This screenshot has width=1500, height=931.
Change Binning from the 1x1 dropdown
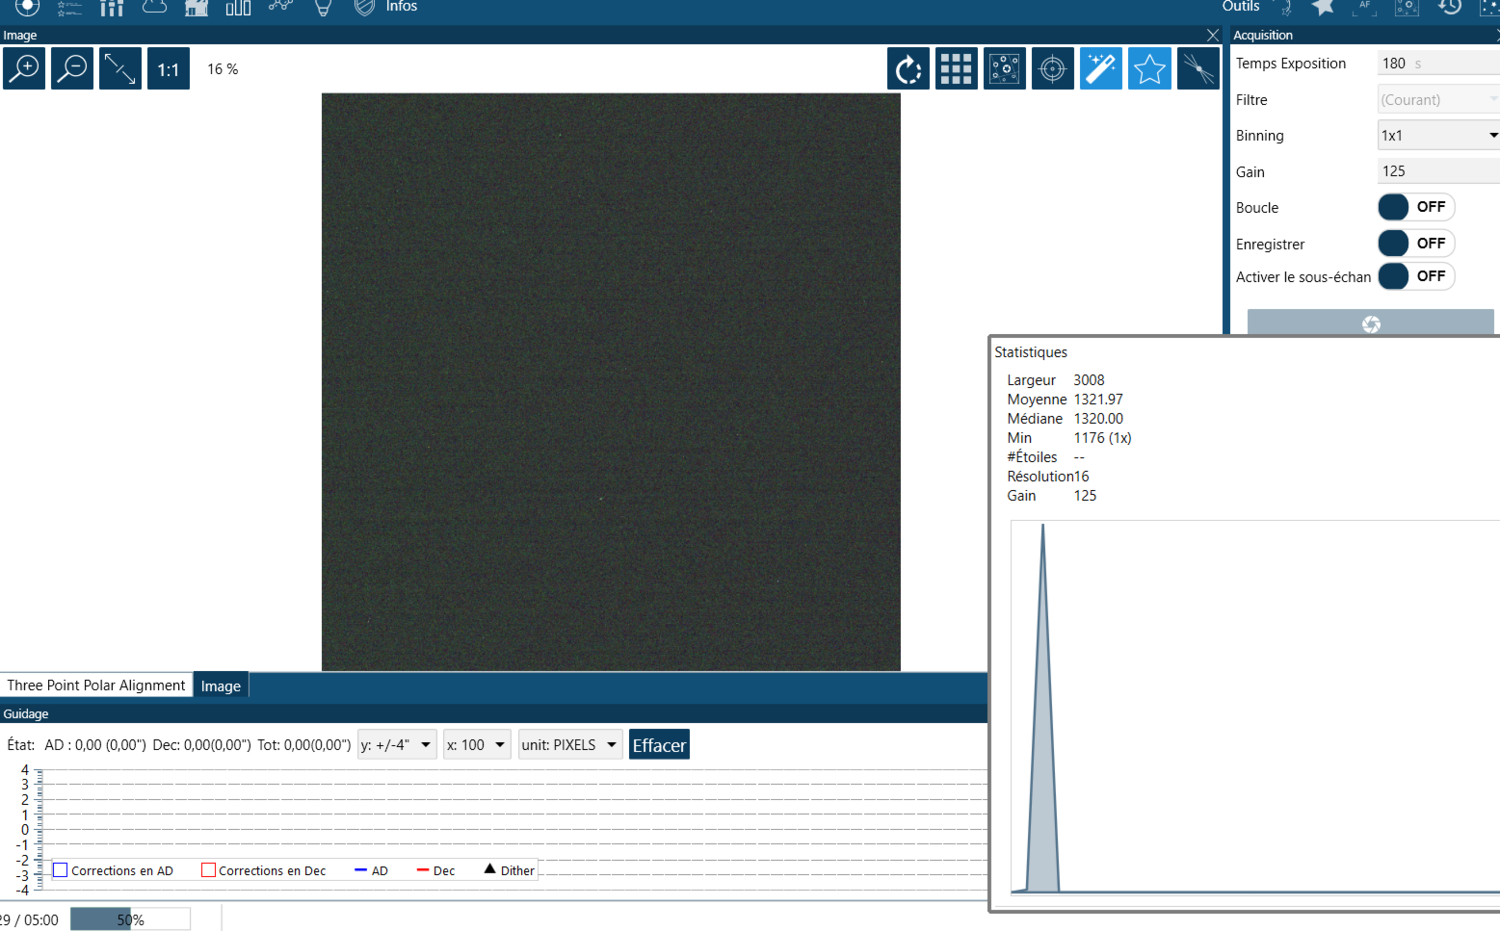pos(1438,134)
